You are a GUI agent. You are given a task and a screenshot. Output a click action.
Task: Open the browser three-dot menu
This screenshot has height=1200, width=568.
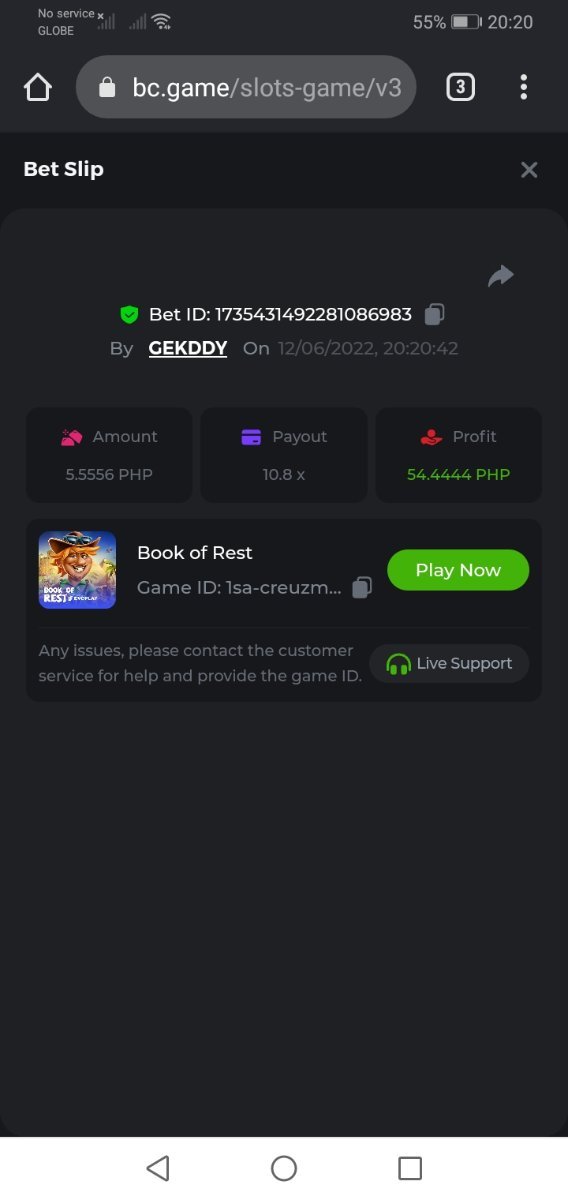[x=523, y=87]
